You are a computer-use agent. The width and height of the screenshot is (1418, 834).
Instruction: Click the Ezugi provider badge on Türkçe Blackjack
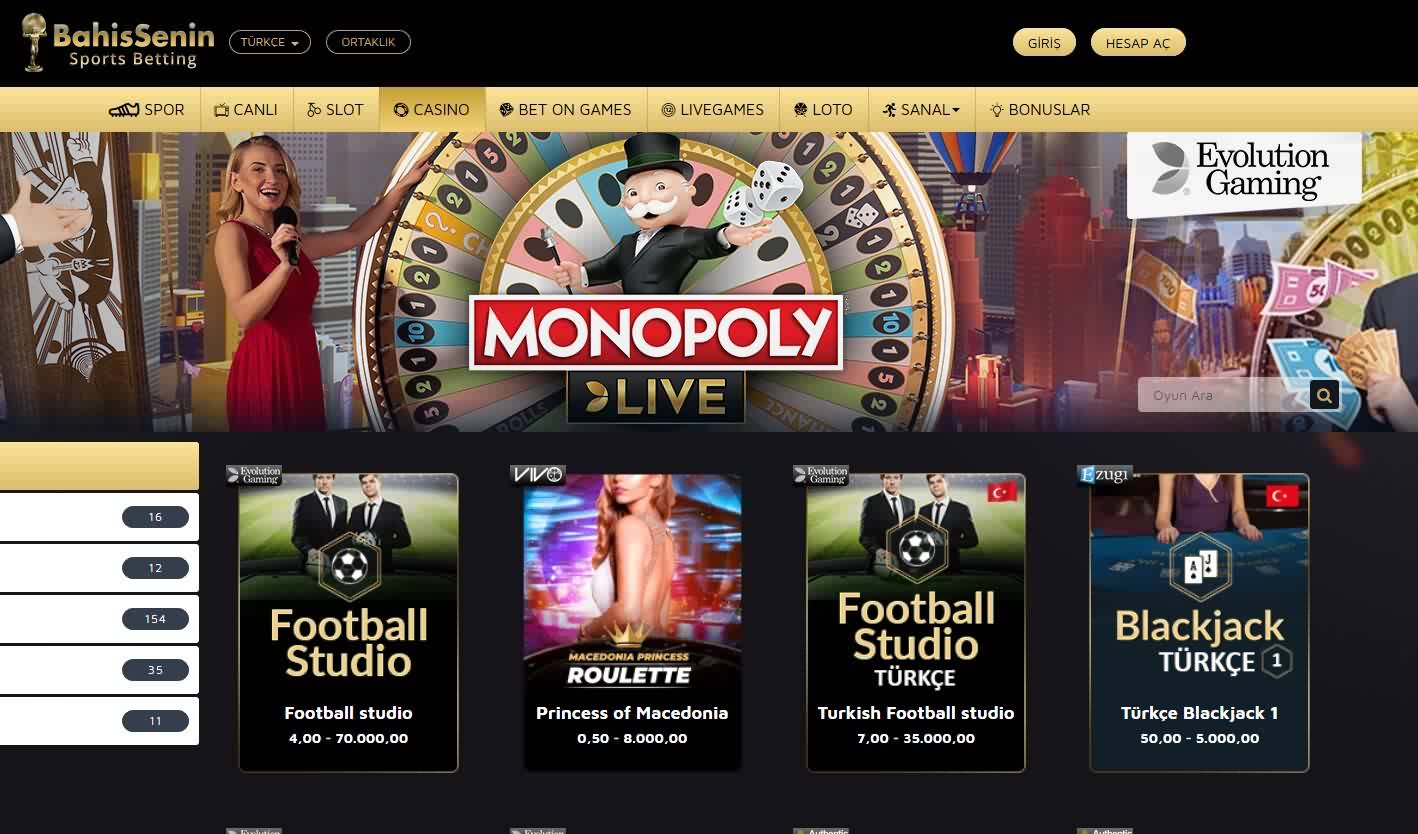pos(1104,475)
